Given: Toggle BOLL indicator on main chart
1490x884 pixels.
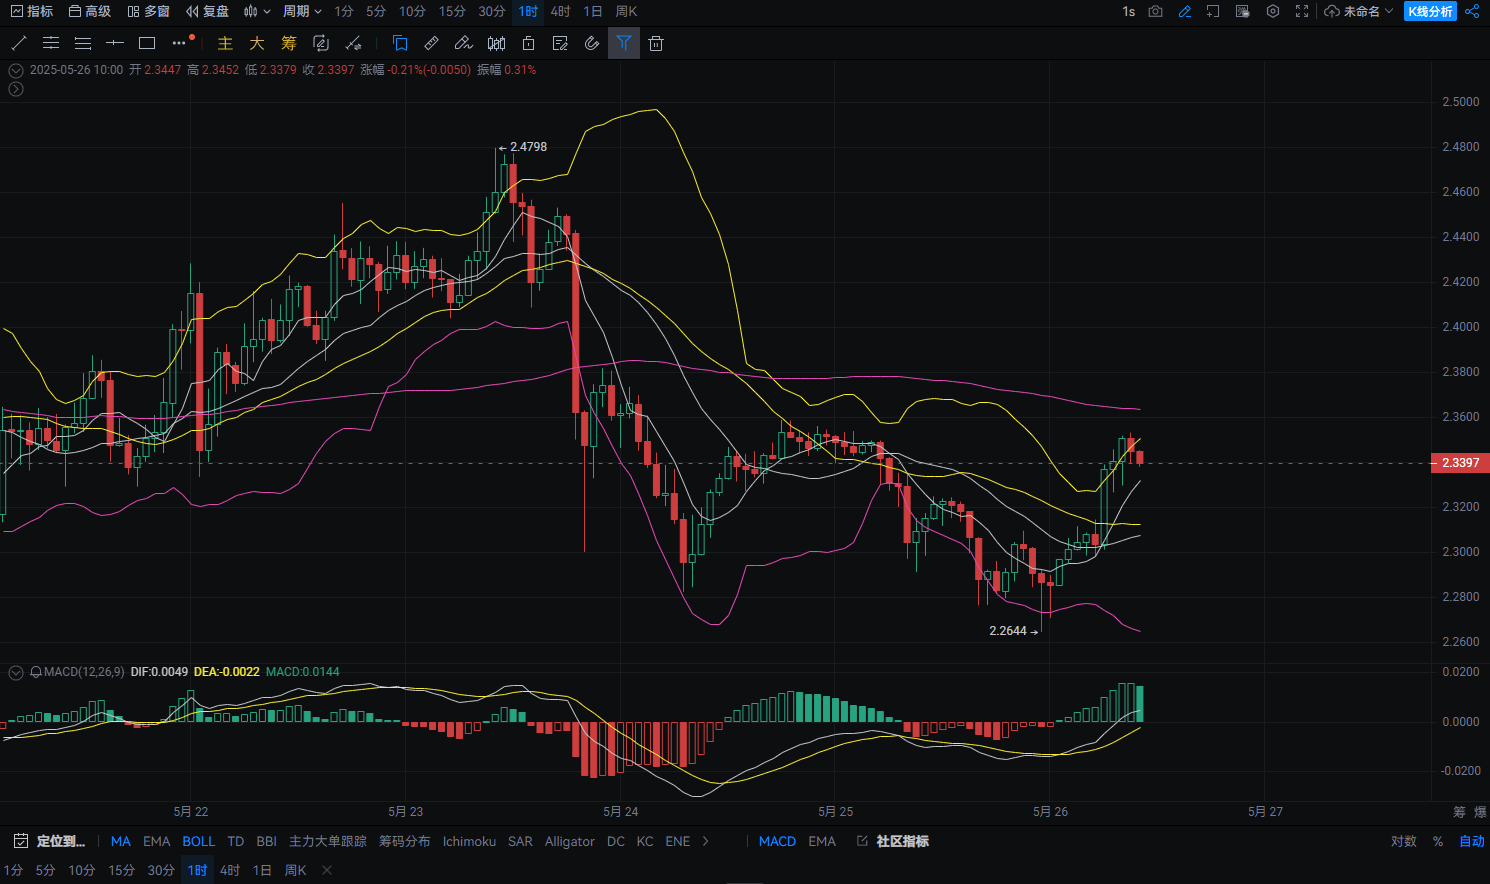Looking at the screenshot, I should coord(198,841).
